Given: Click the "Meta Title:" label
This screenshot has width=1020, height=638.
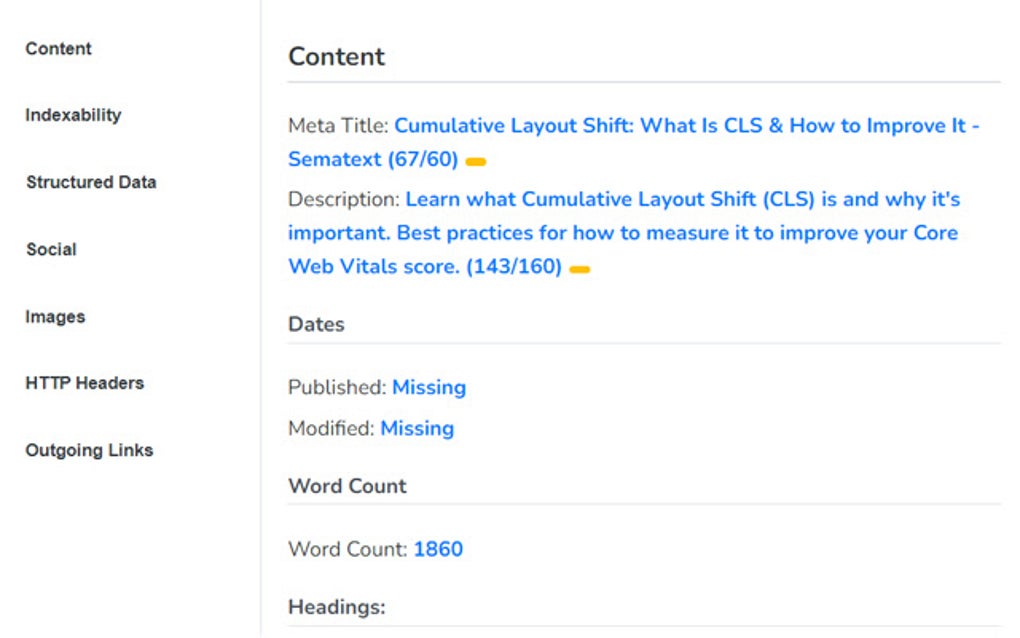Looking at the screenshot, I should (x=338, y=126).
